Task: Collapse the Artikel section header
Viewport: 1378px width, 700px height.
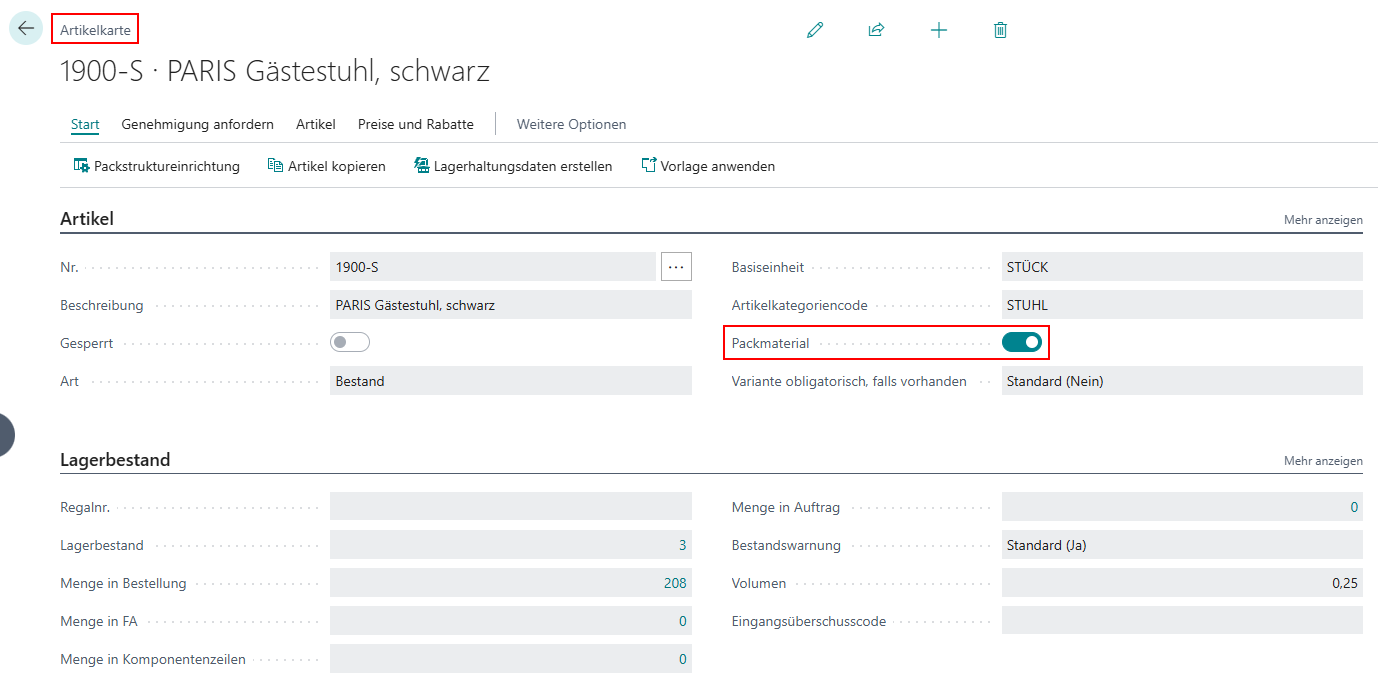Action: (x=87, y=219)
